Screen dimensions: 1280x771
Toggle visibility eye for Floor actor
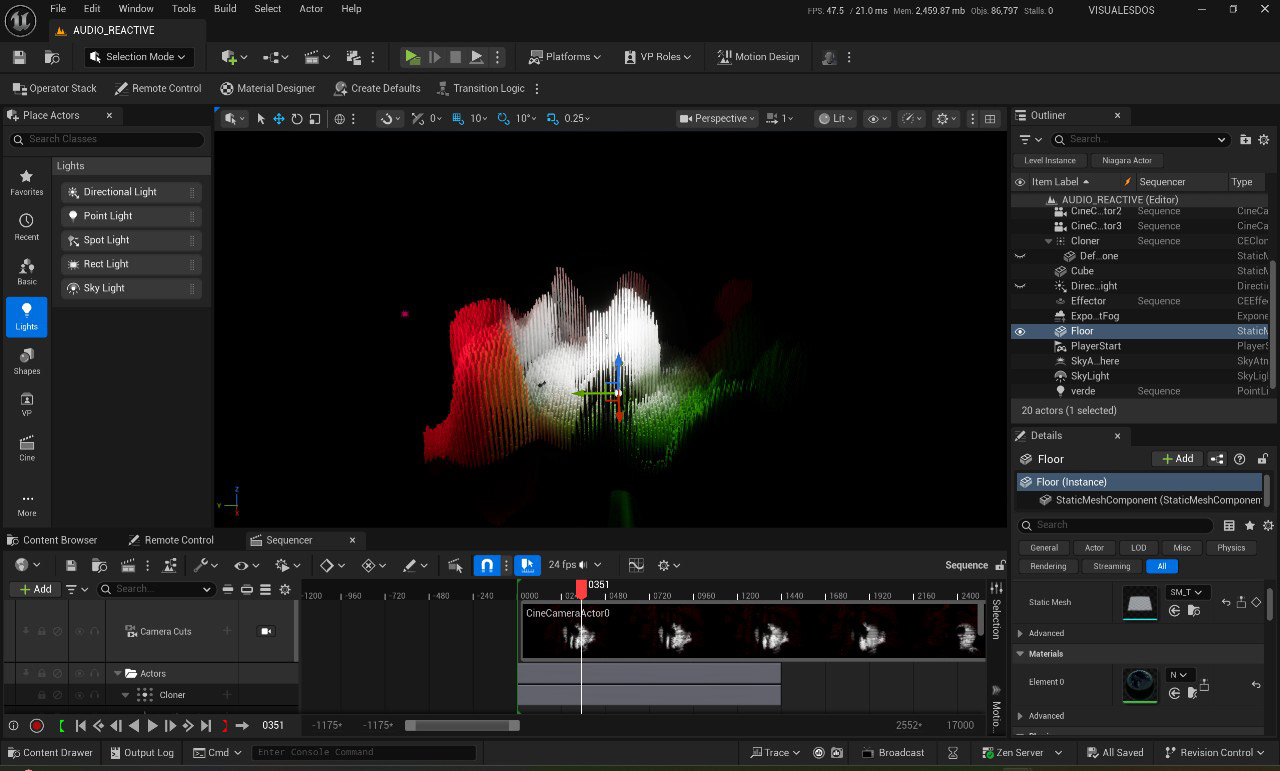pos(1020,331)
